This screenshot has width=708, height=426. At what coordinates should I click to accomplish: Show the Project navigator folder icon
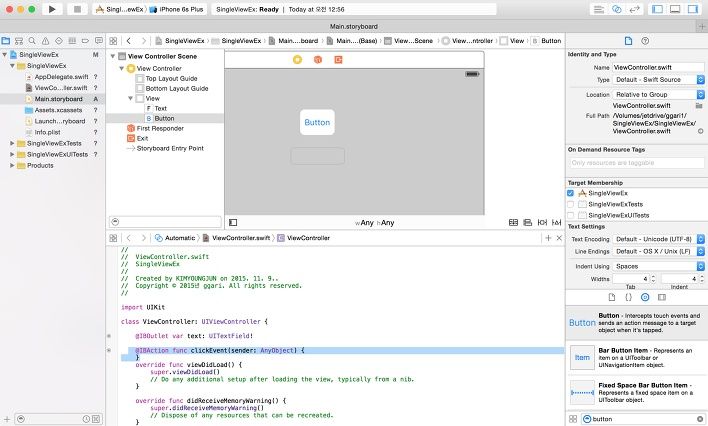coord(5,41)
